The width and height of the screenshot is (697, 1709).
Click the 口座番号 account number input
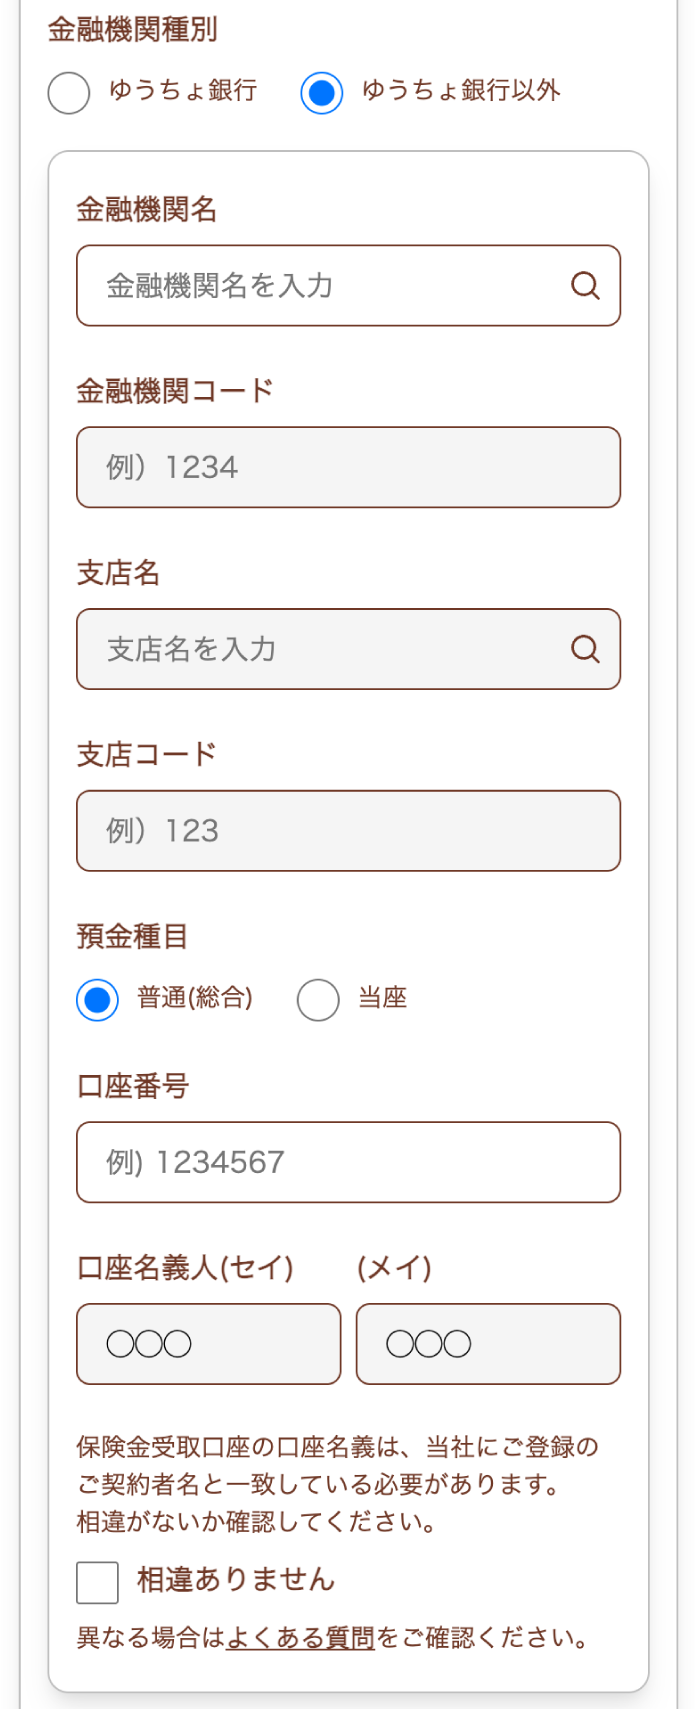[348, 1162]
